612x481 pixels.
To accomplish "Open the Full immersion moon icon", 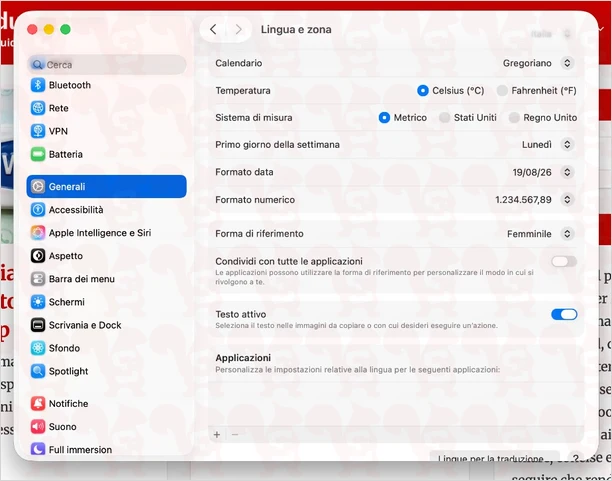I will pyautogui.click(x=38, y=449).
